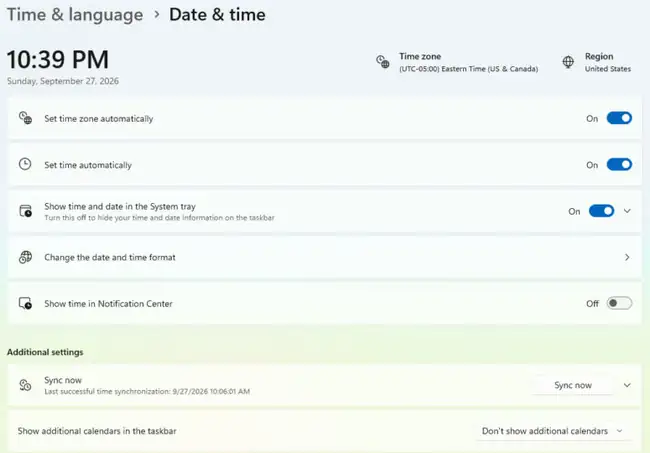Click the Sync now row icon
Viewport: 650px width, 453px height.
pyautogui.click(x=25, y=385)
